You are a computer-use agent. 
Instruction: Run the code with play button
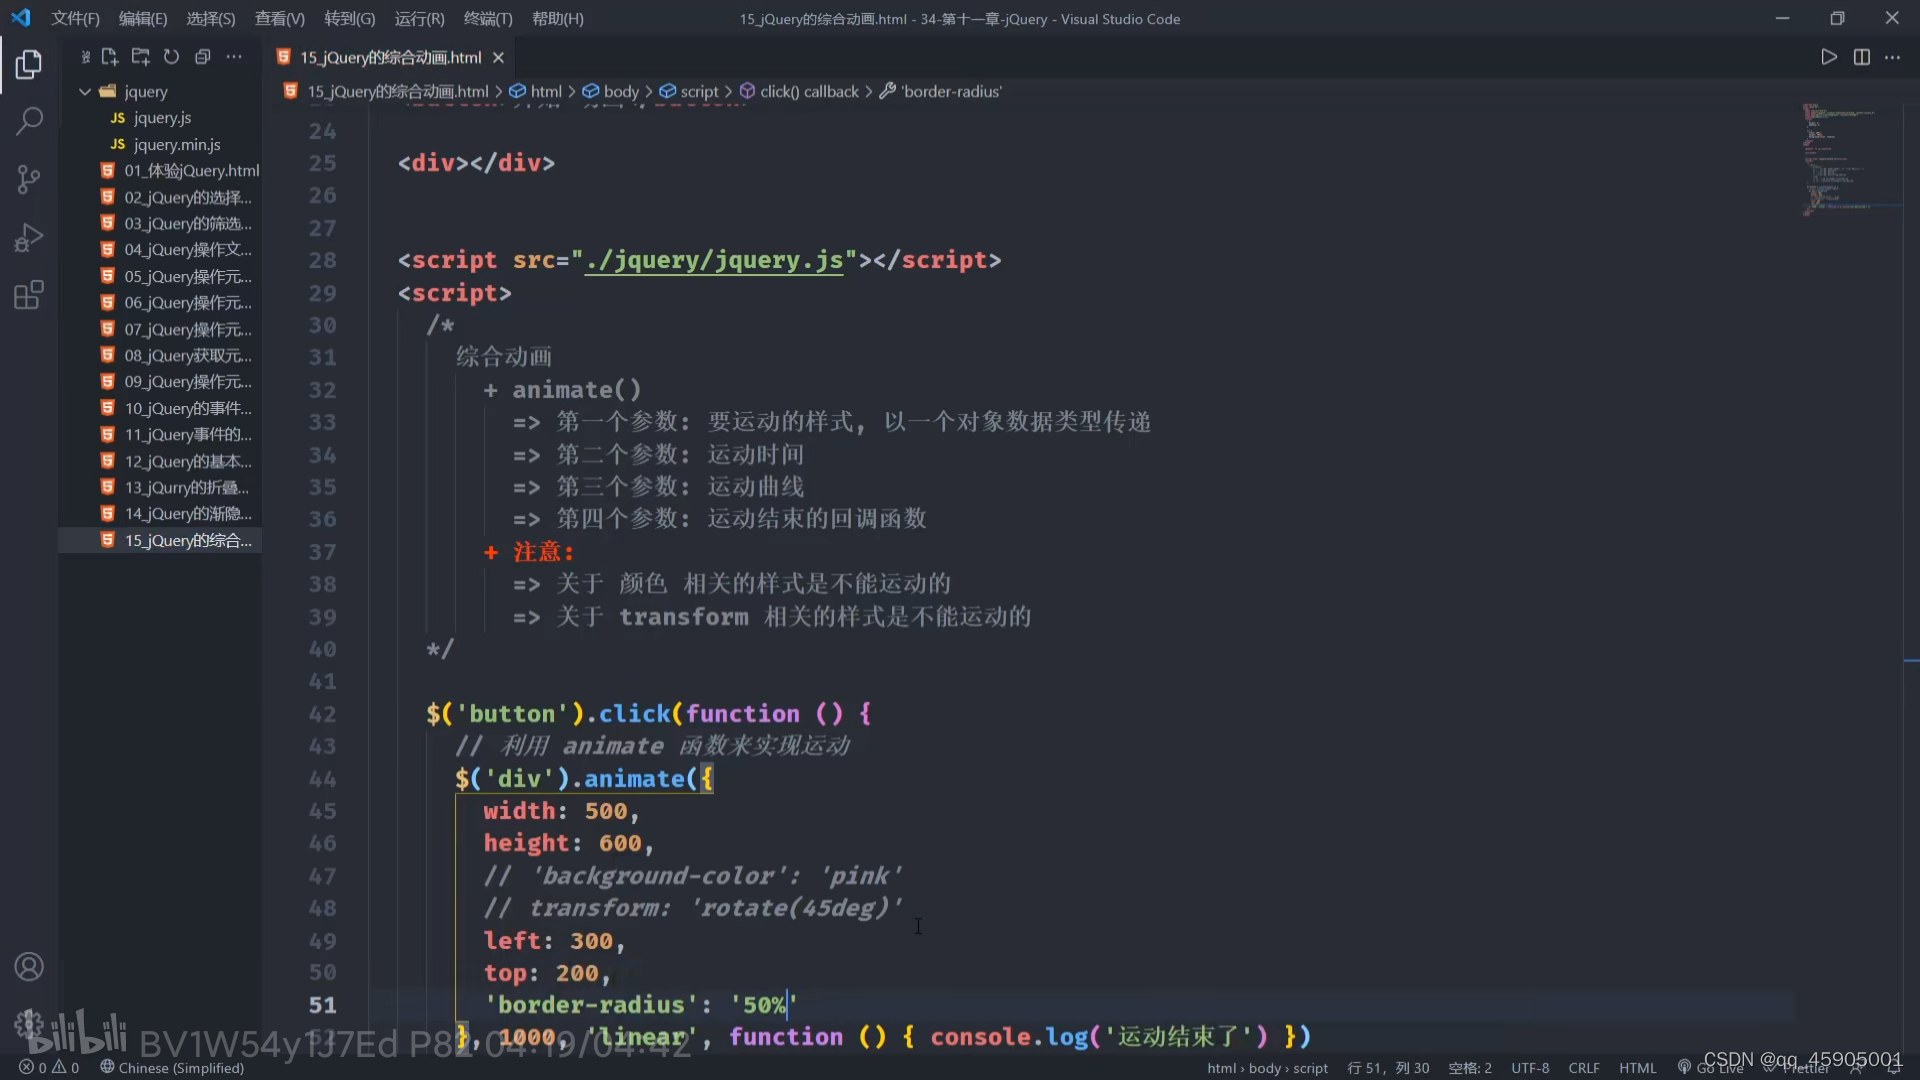click(1828, 57)
